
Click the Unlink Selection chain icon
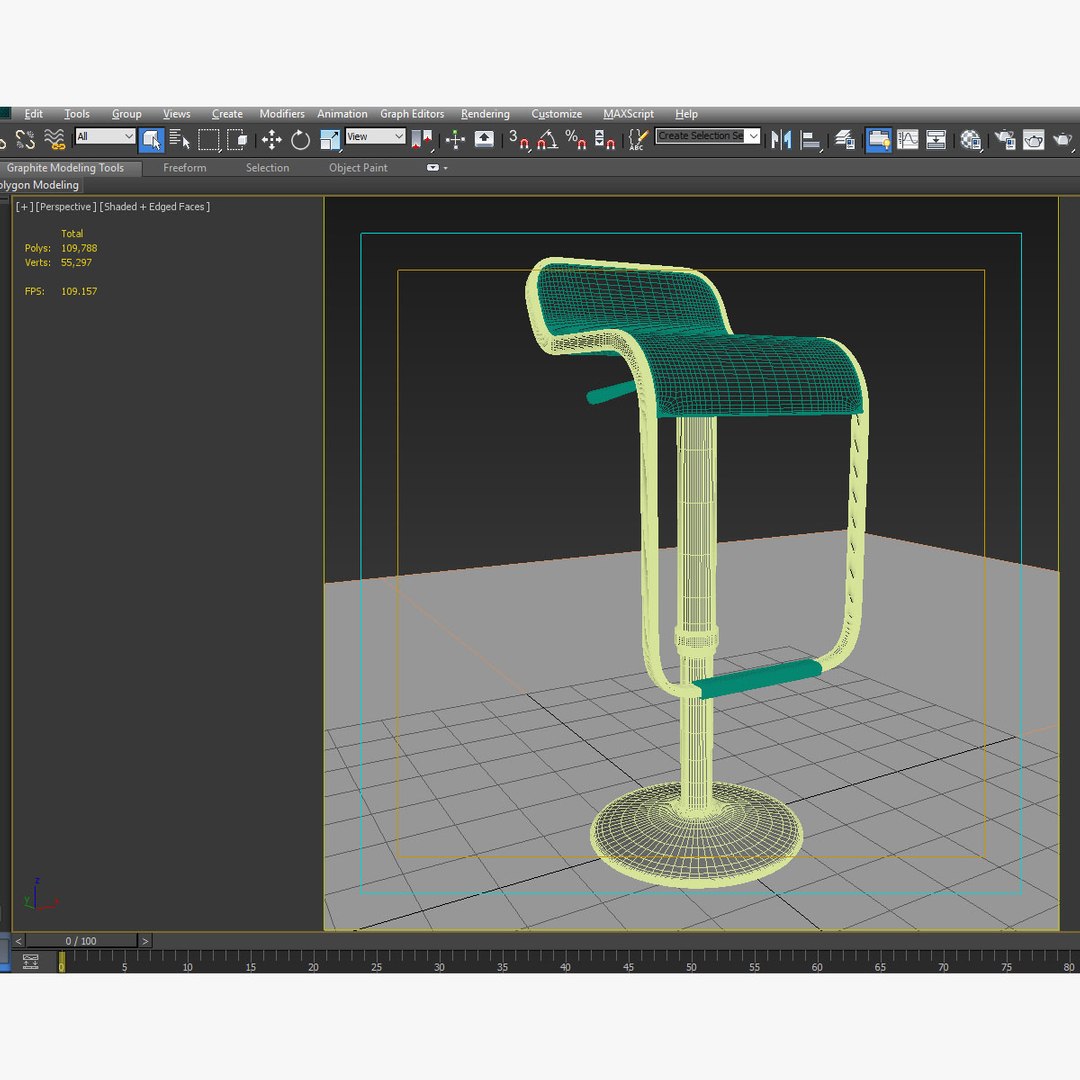click(x=25, y=140)
